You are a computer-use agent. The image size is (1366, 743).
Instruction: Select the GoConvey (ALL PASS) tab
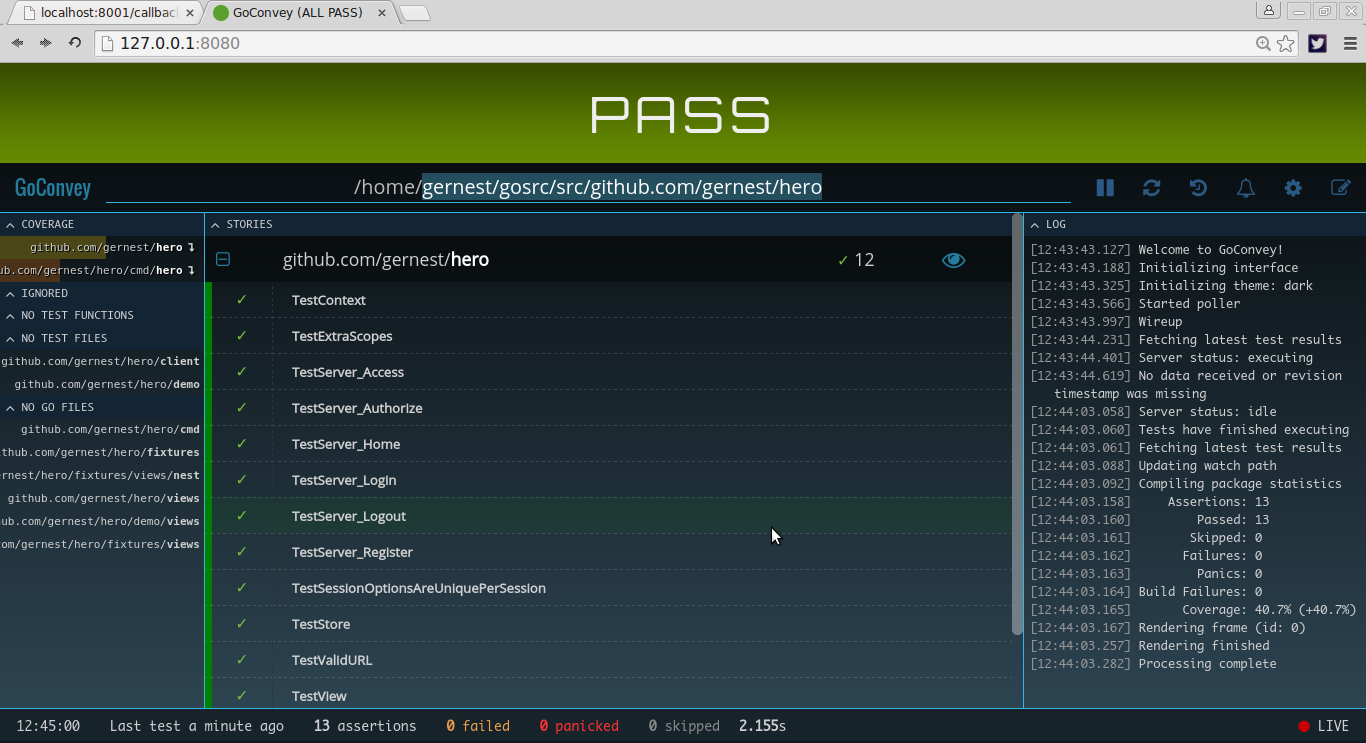point(300,13)
